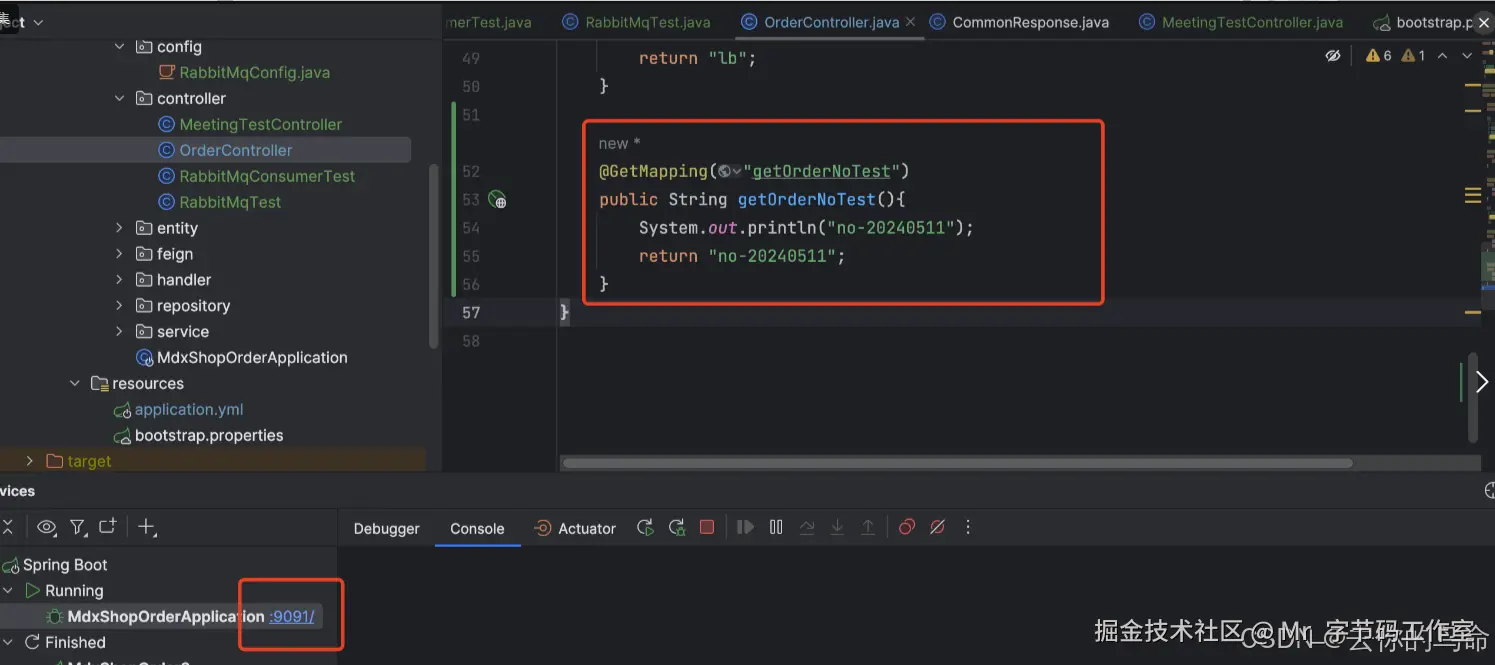This screenshot has width=1495, height=665.
Task: Switch to CommonResponse.java tab
Action: tap(1019, 22)
